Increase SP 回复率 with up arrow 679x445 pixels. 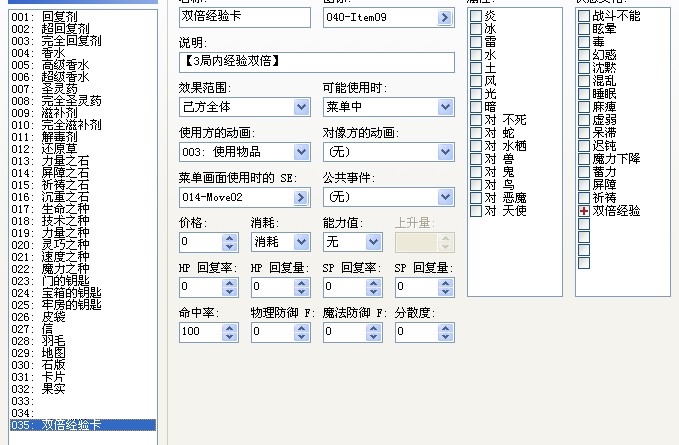coord(373,283)
